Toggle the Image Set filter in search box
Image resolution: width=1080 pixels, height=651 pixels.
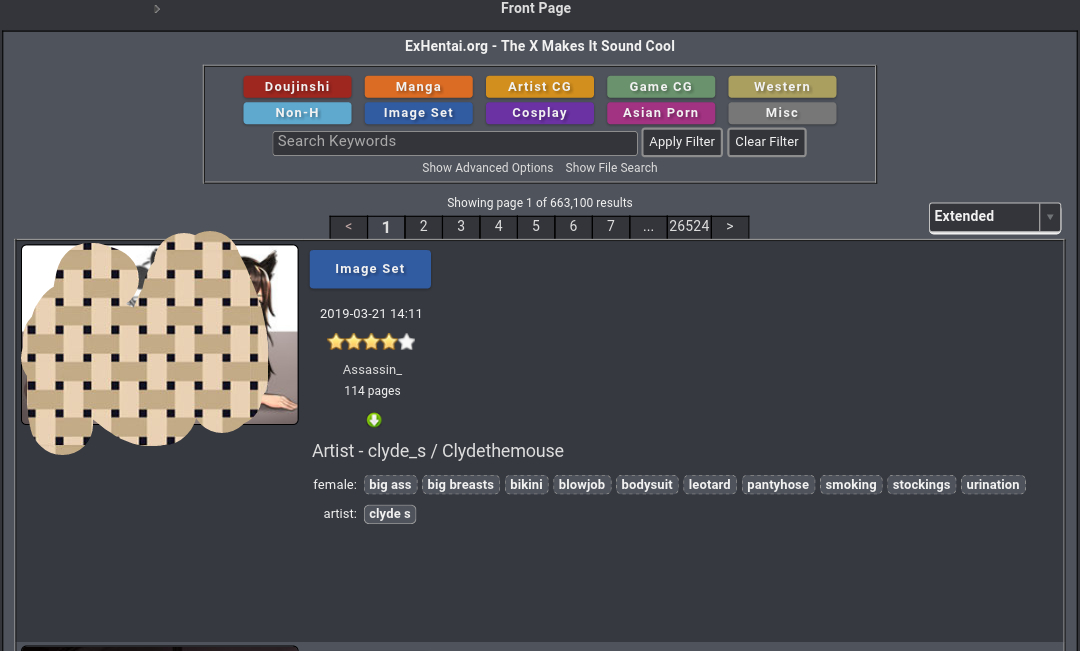point(419,113)
